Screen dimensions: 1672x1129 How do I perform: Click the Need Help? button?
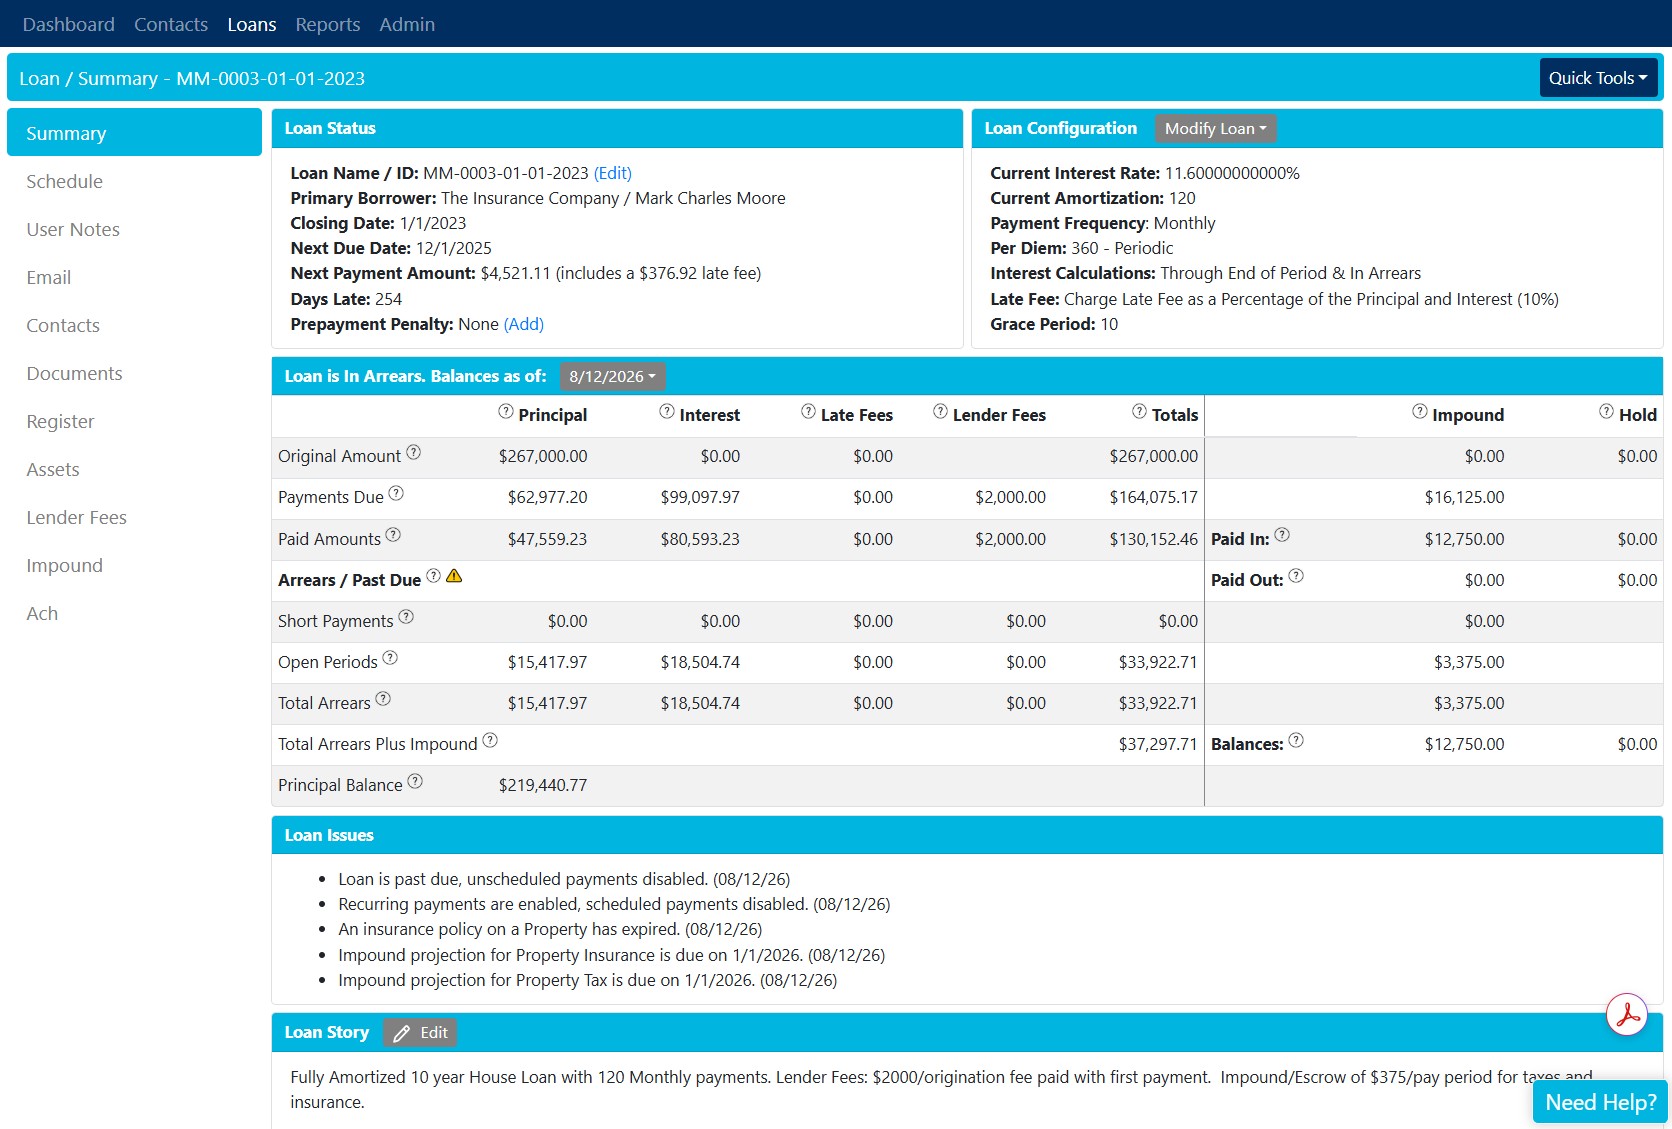[x=1600, y=1102]
